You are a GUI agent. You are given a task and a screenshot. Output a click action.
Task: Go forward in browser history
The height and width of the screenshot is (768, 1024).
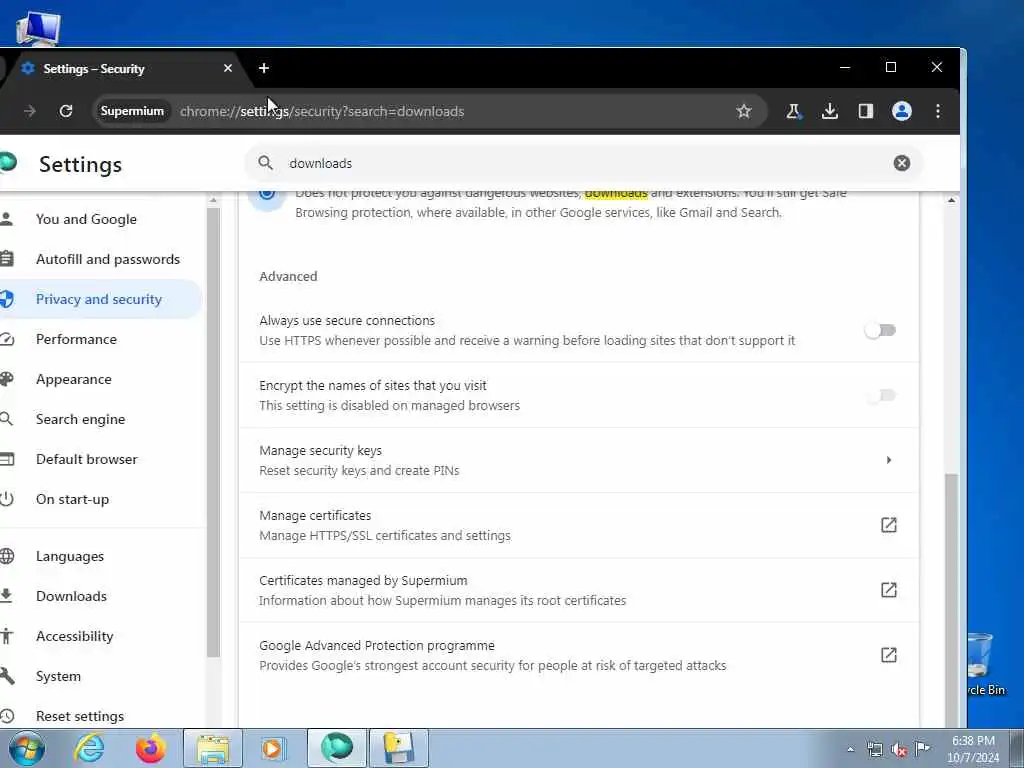(x=30, y=111)
